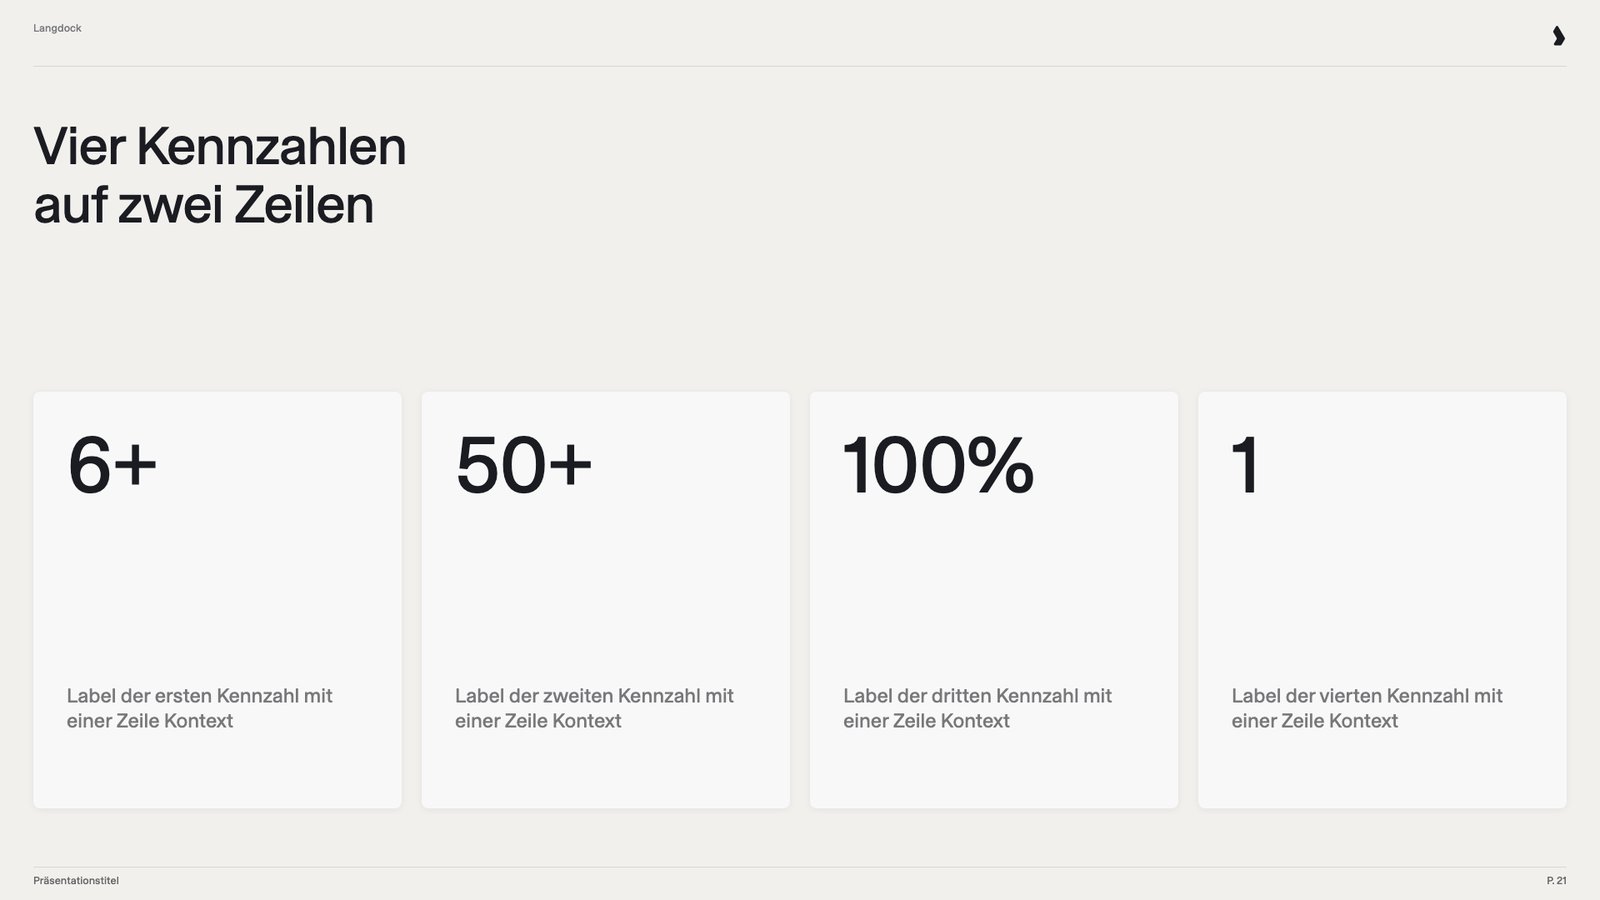Click label der ersten Kennzahl text
This screenshot has width=1600, height=900.
pyautogui.click(x=199, y=708)
